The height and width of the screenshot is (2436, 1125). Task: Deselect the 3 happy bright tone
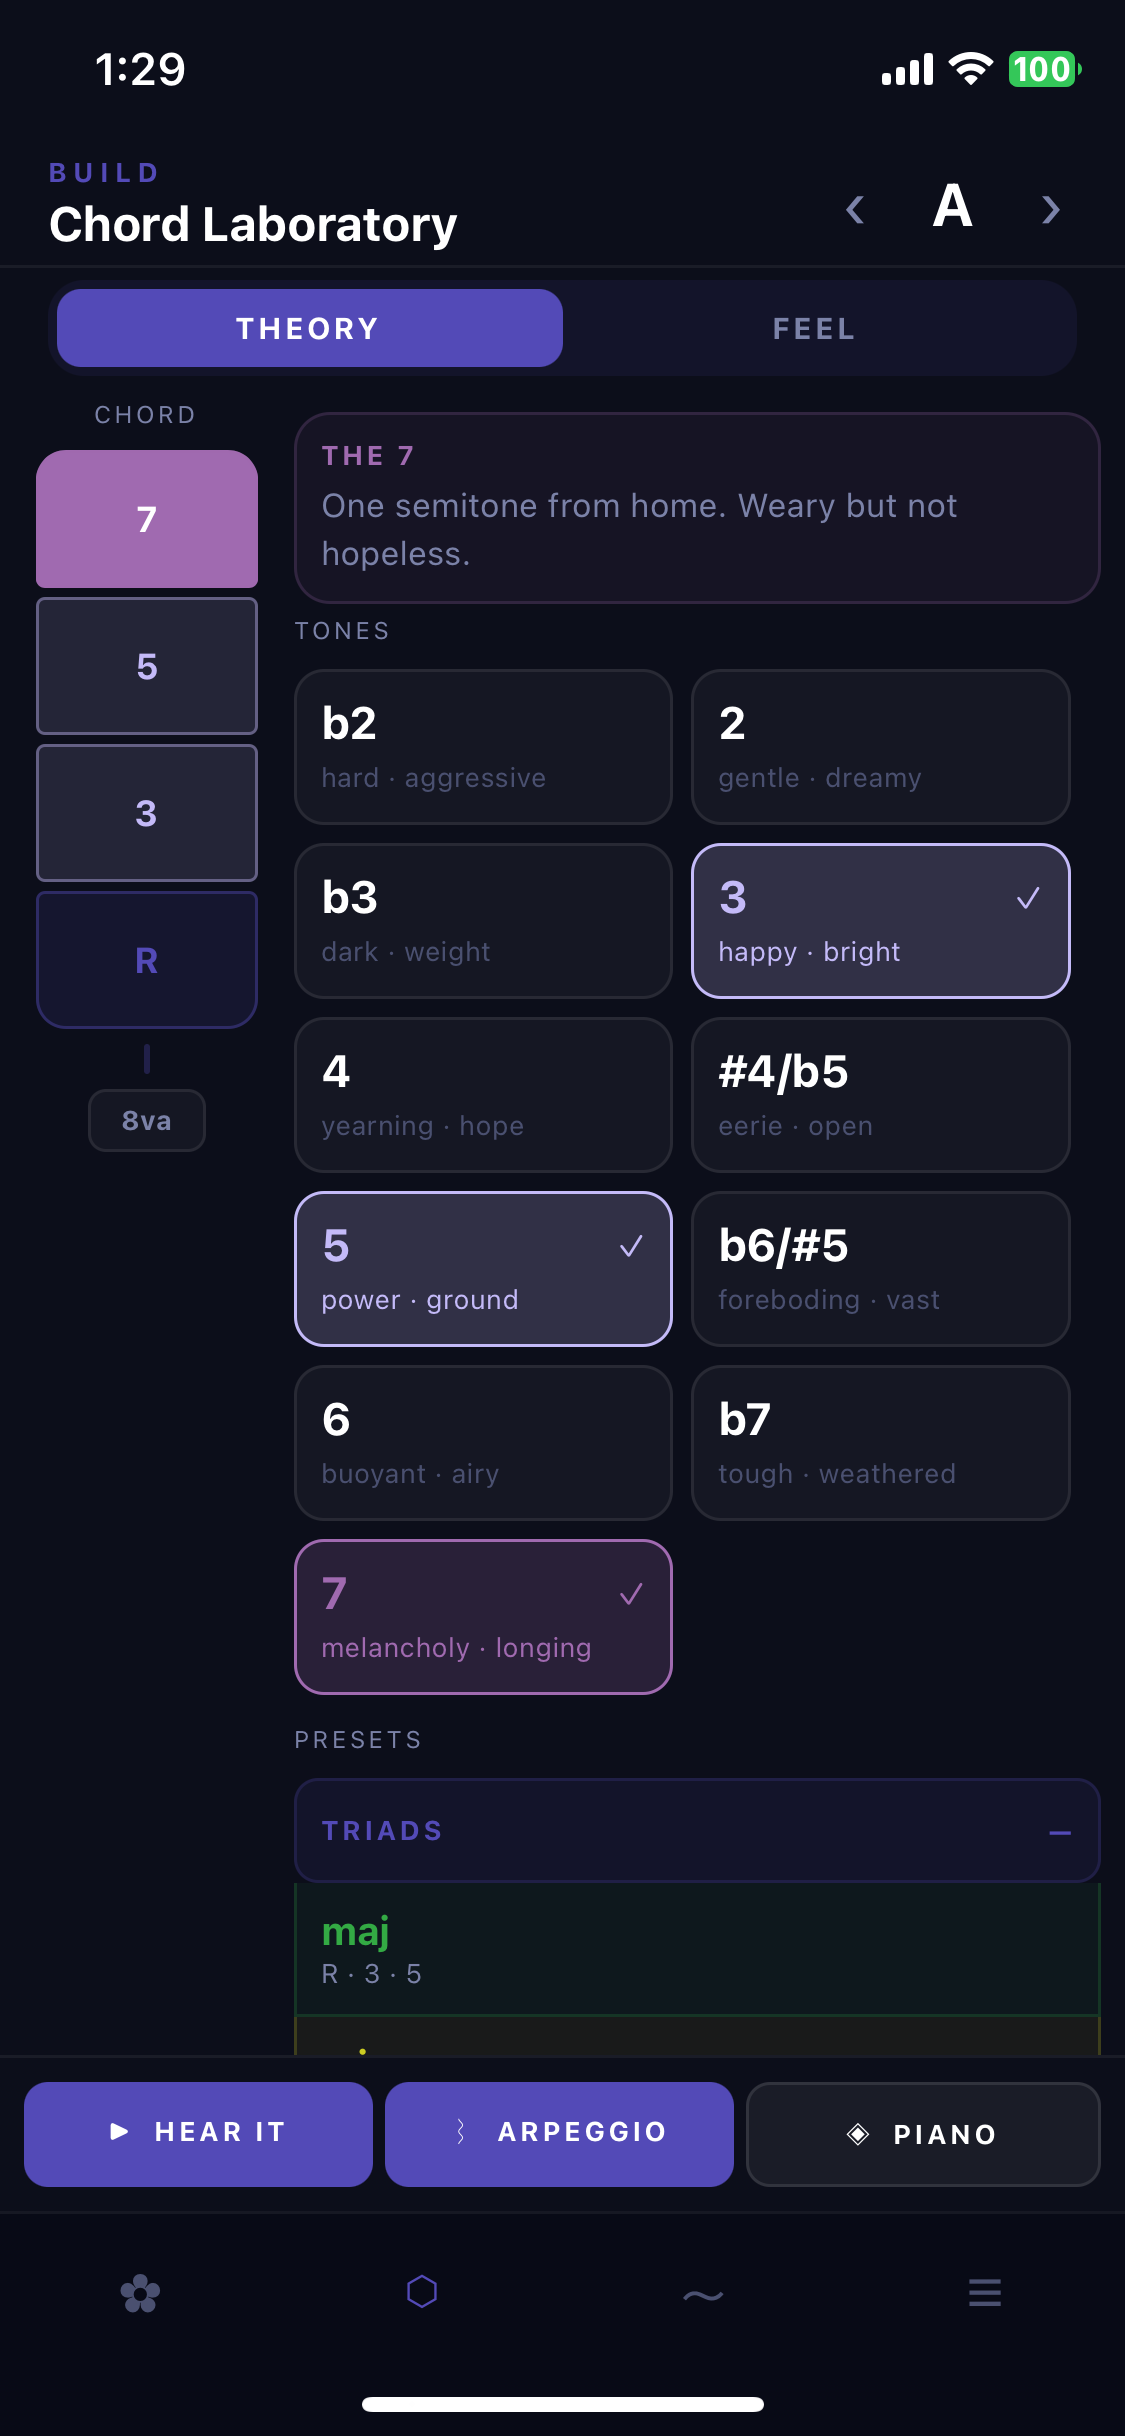coord(881,921)
